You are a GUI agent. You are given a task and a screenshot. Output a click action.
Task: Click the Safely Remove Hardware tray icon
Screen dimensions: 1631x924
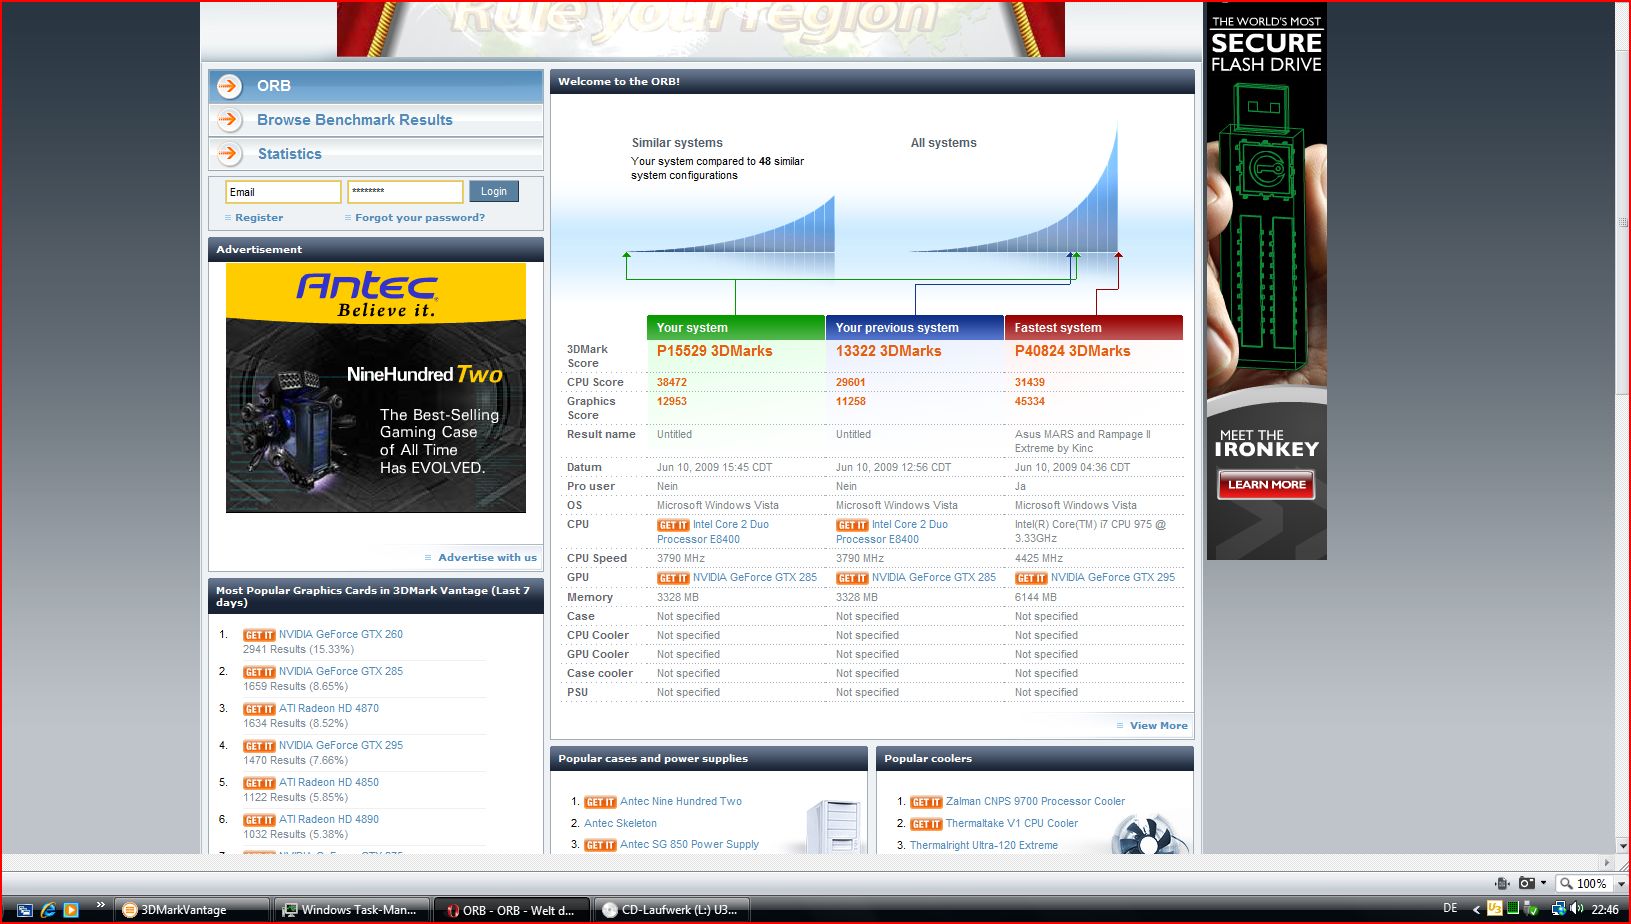point(1530,908)
